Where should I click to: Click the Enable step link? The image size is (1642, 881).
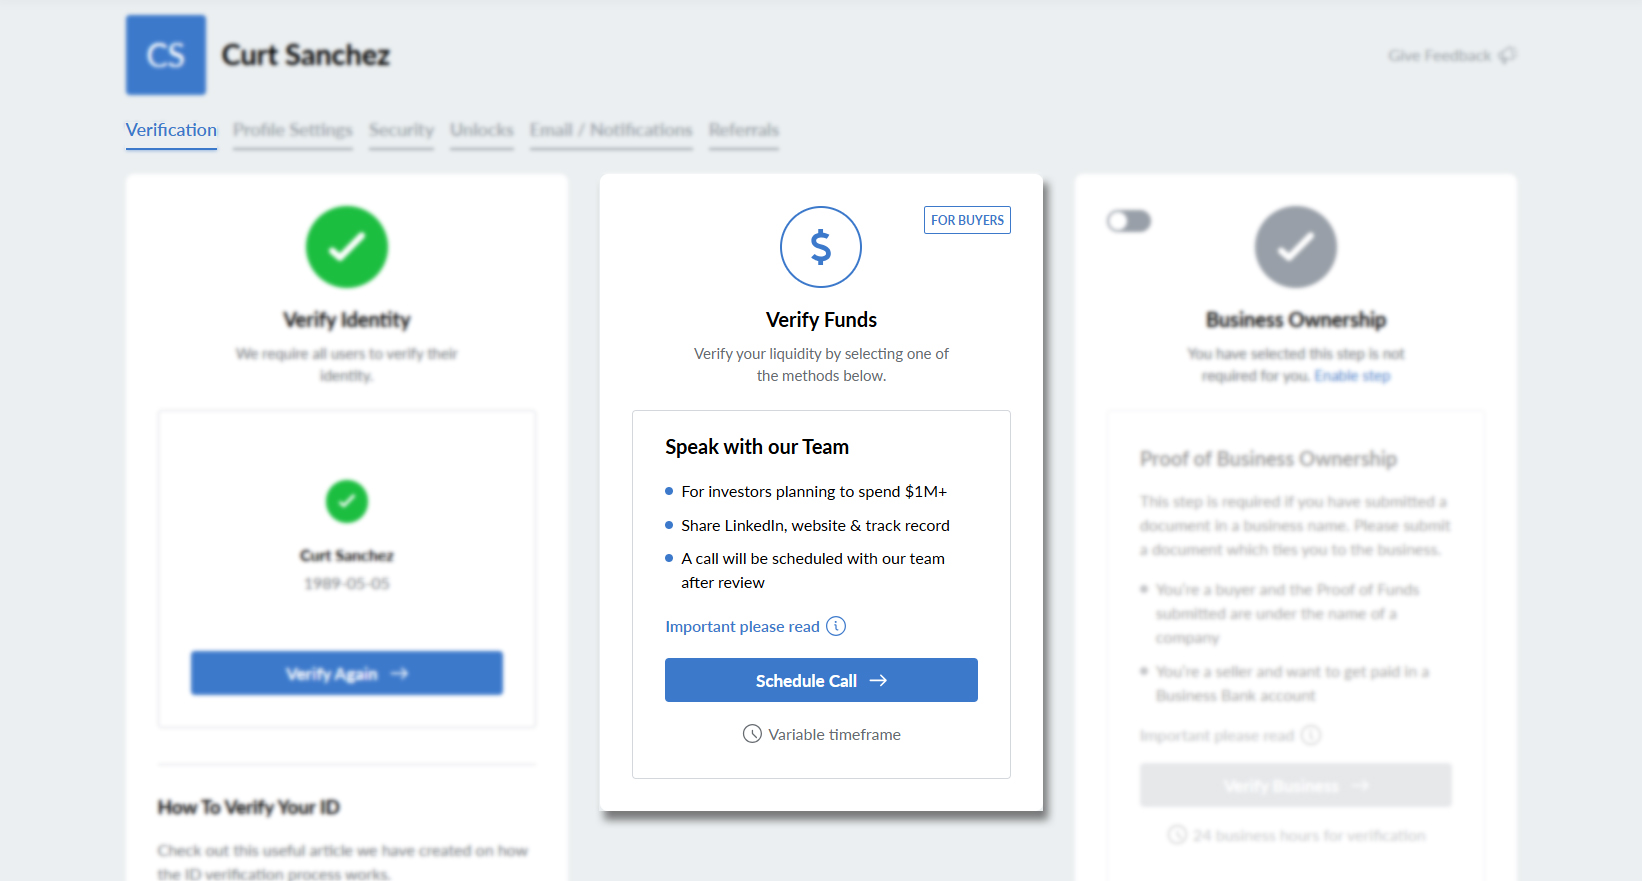(x=1352, y=376)
